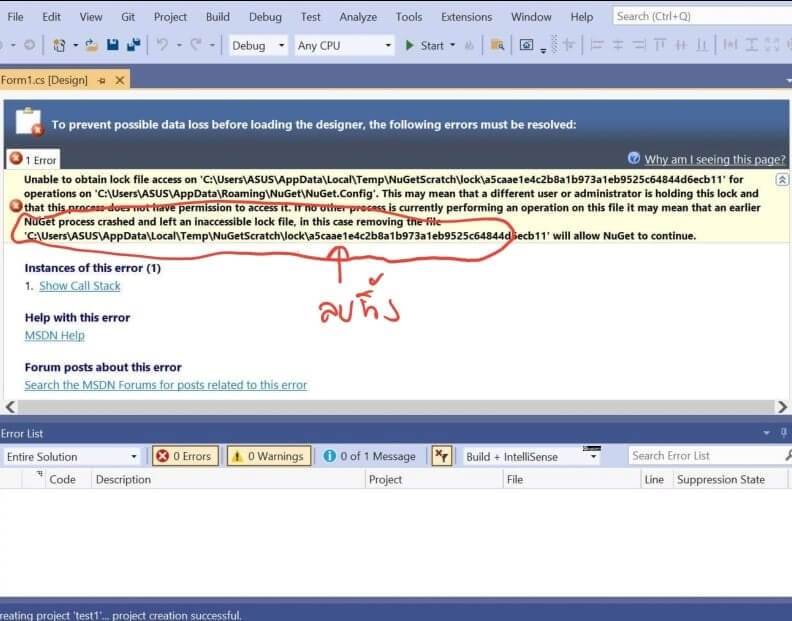This screenshot has height=621, width=792.
Task: Toggle the 0 Warnings filter
Action: pos(269,456)
